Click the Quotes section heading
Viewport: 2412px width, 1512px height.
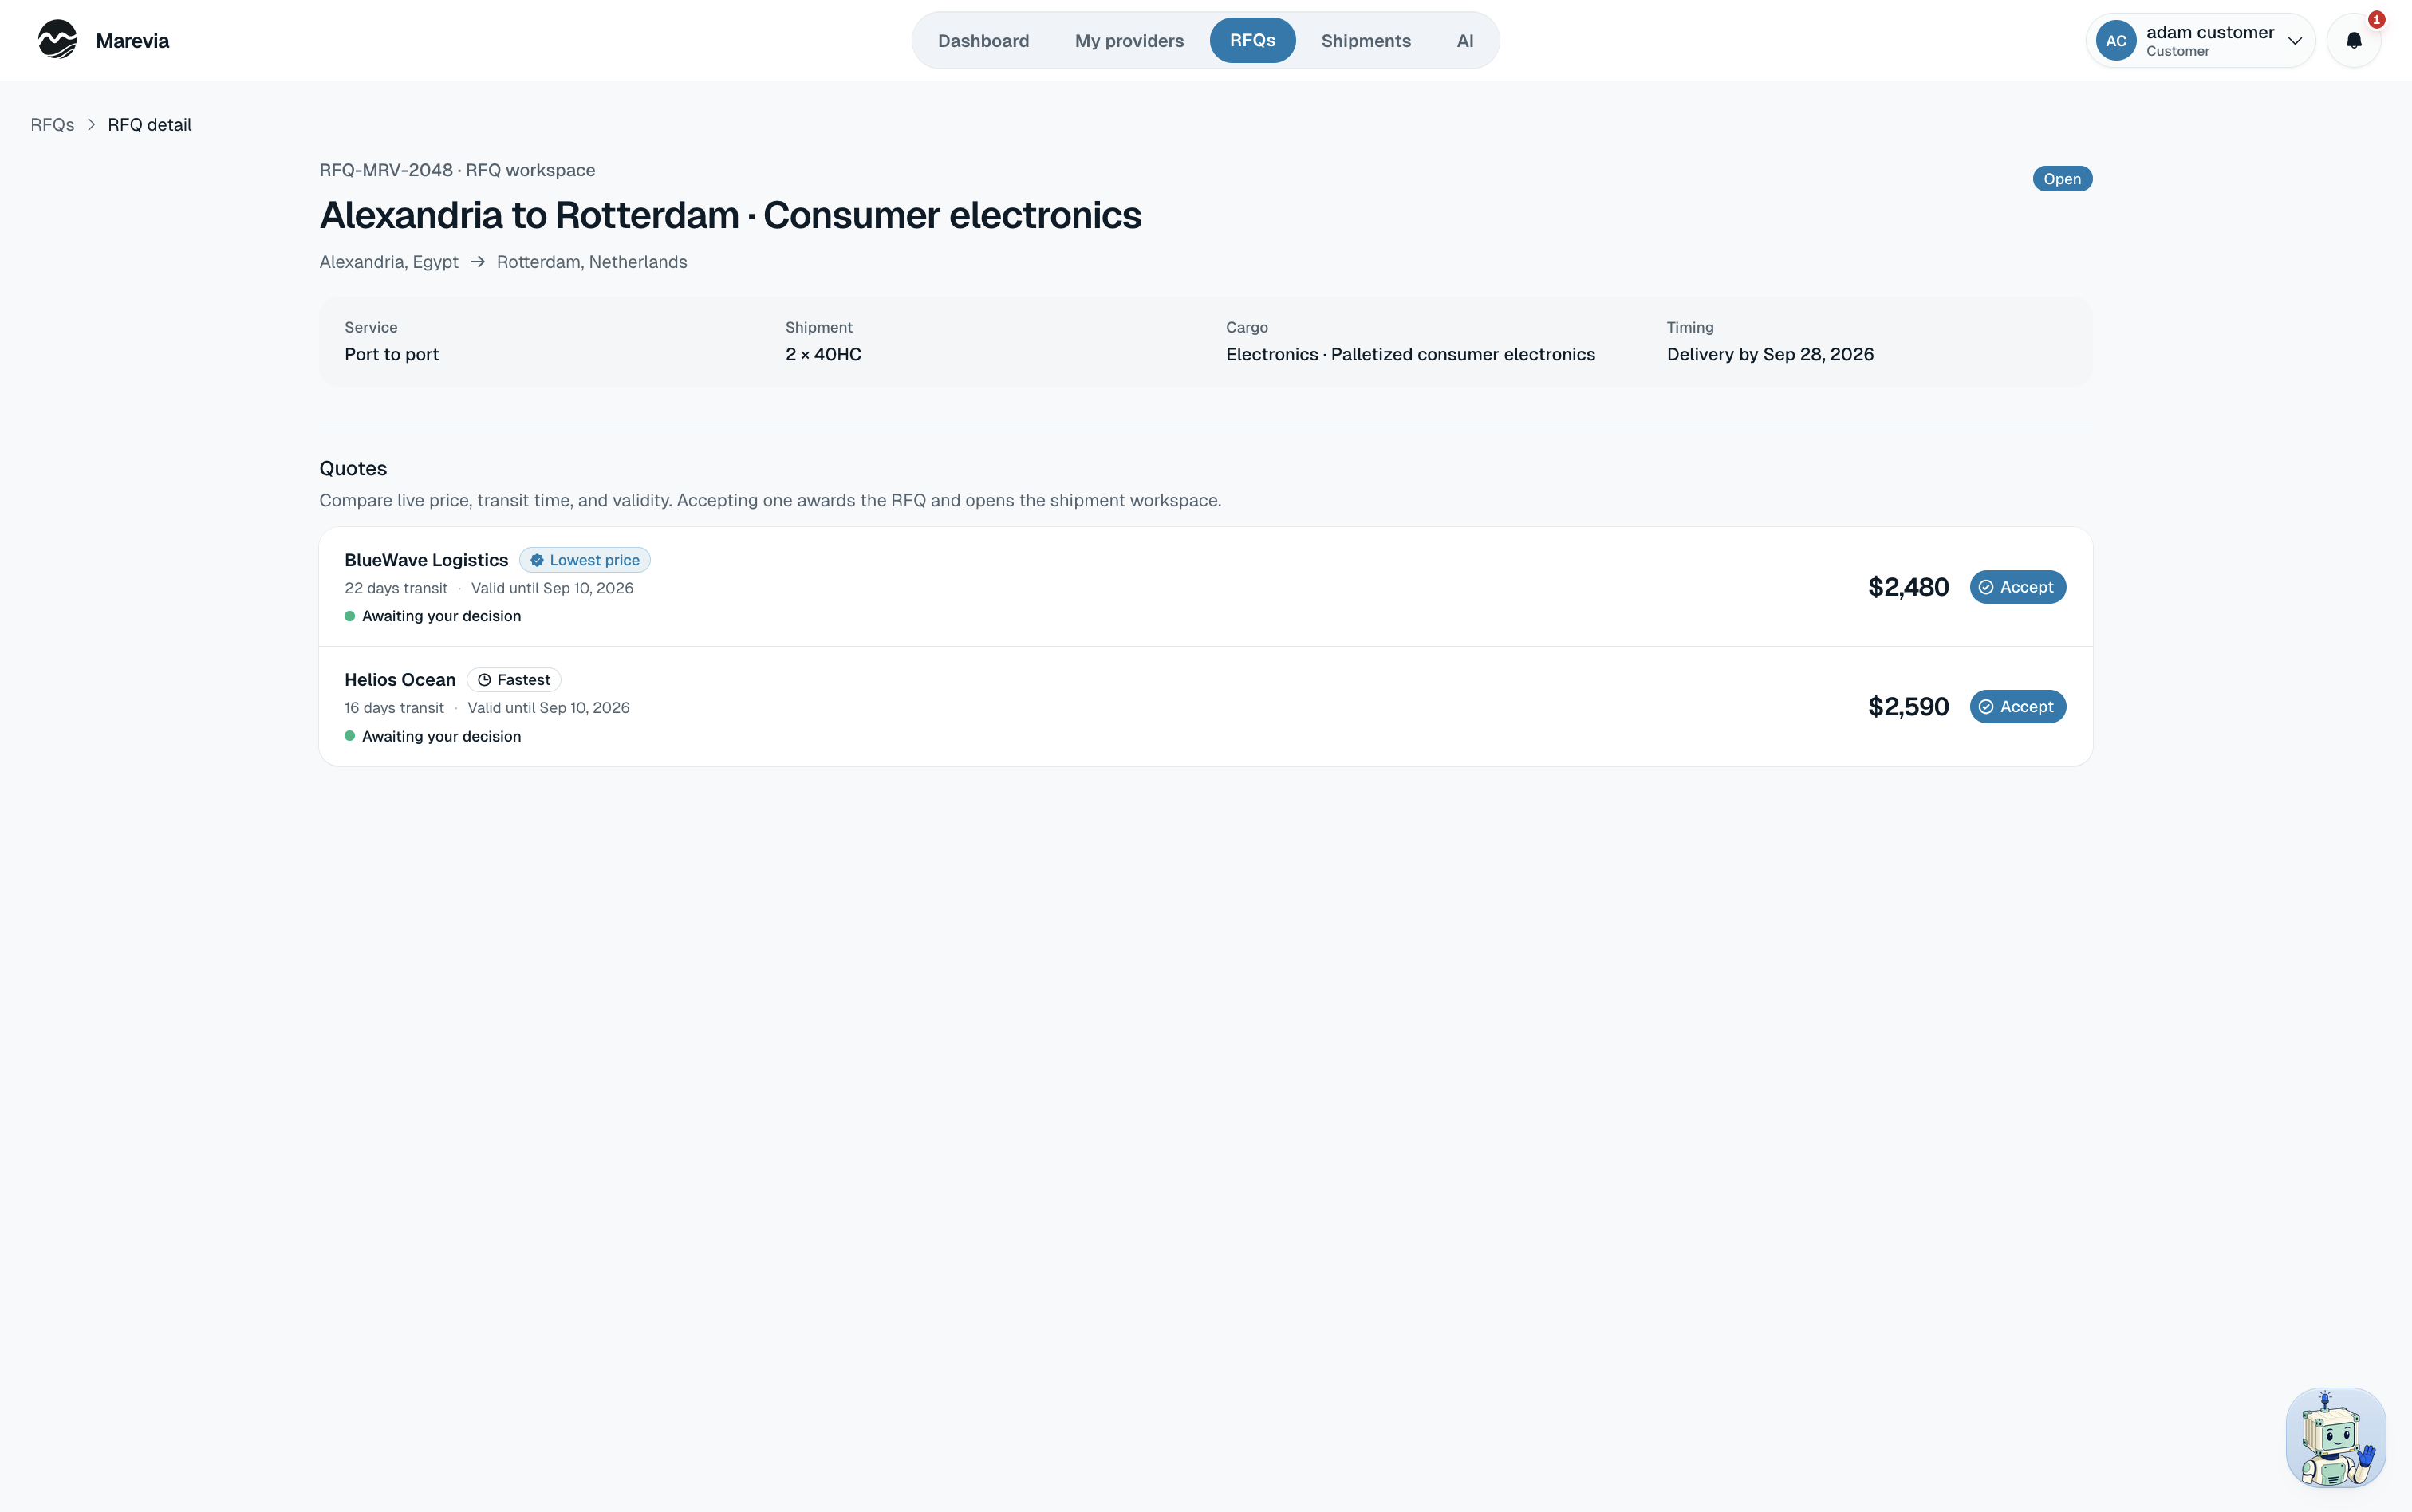click(353, 469)
